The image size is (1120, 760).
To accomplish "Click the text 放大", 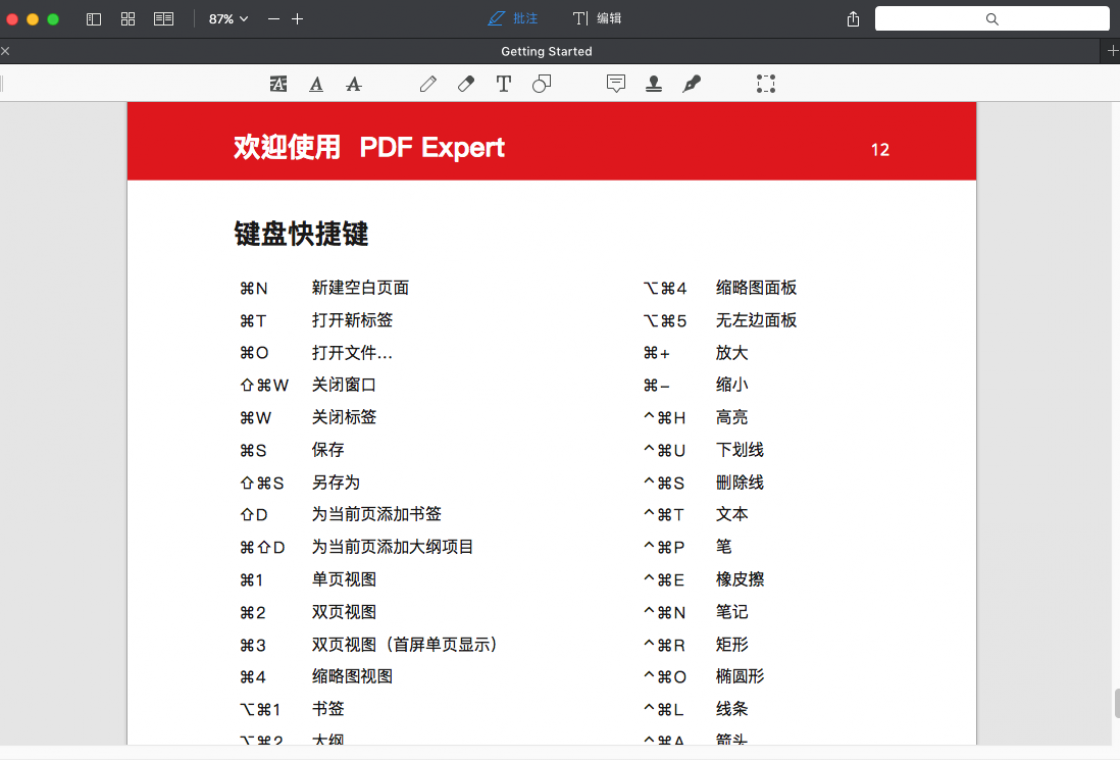I will [732, 353].
